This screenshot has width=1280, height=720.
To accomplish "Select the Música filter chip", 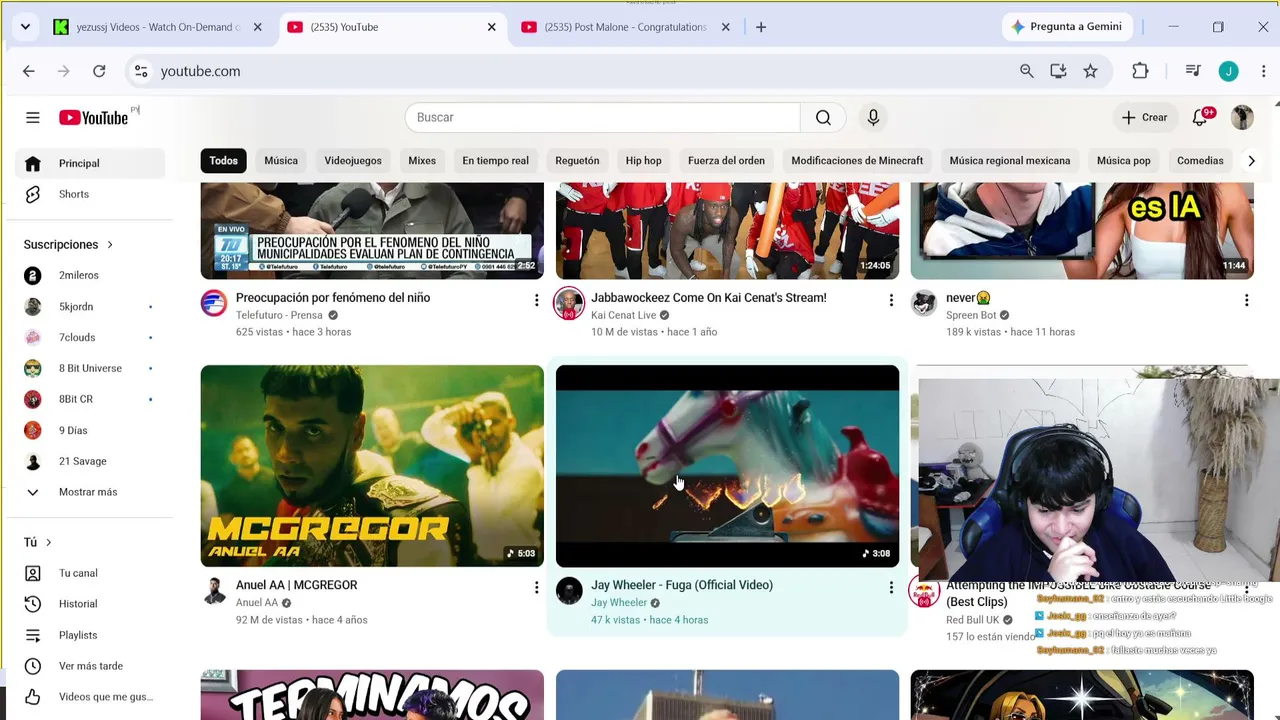I will point(281,161).
